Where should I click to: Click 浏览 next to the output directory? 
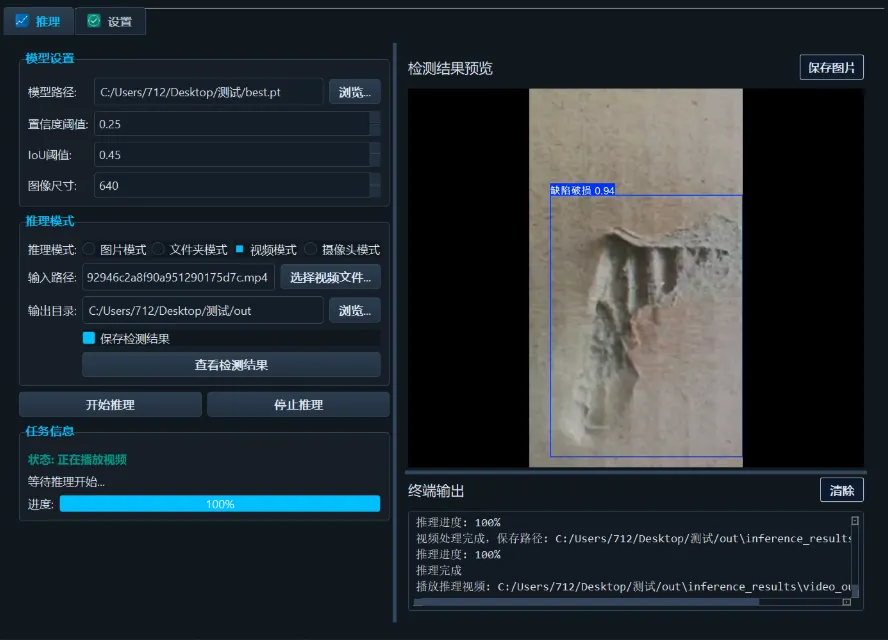[354, 309]
